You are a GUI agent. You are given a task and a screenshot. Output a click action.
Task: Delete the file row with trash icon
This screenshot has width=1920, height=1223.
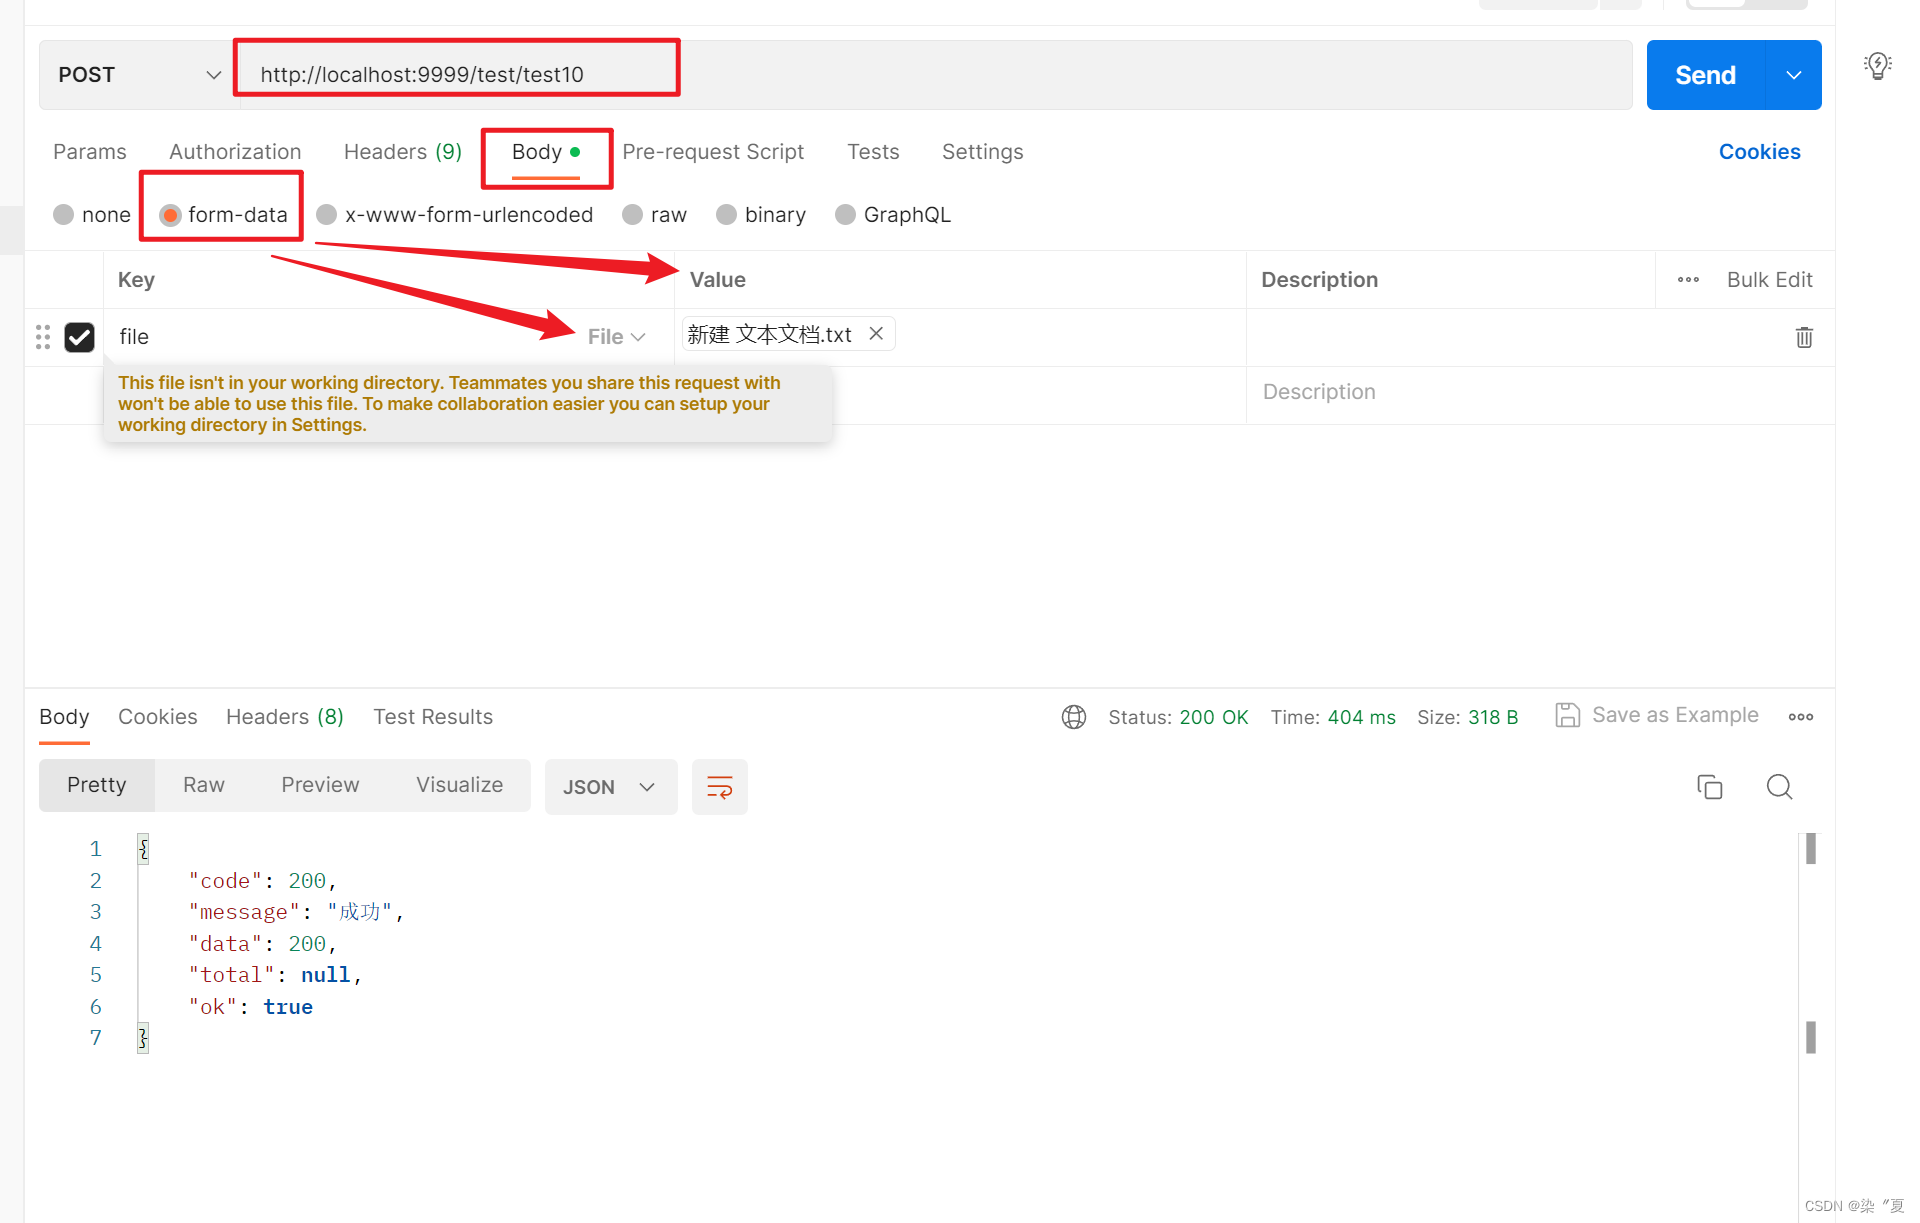tap(1803, 337)
